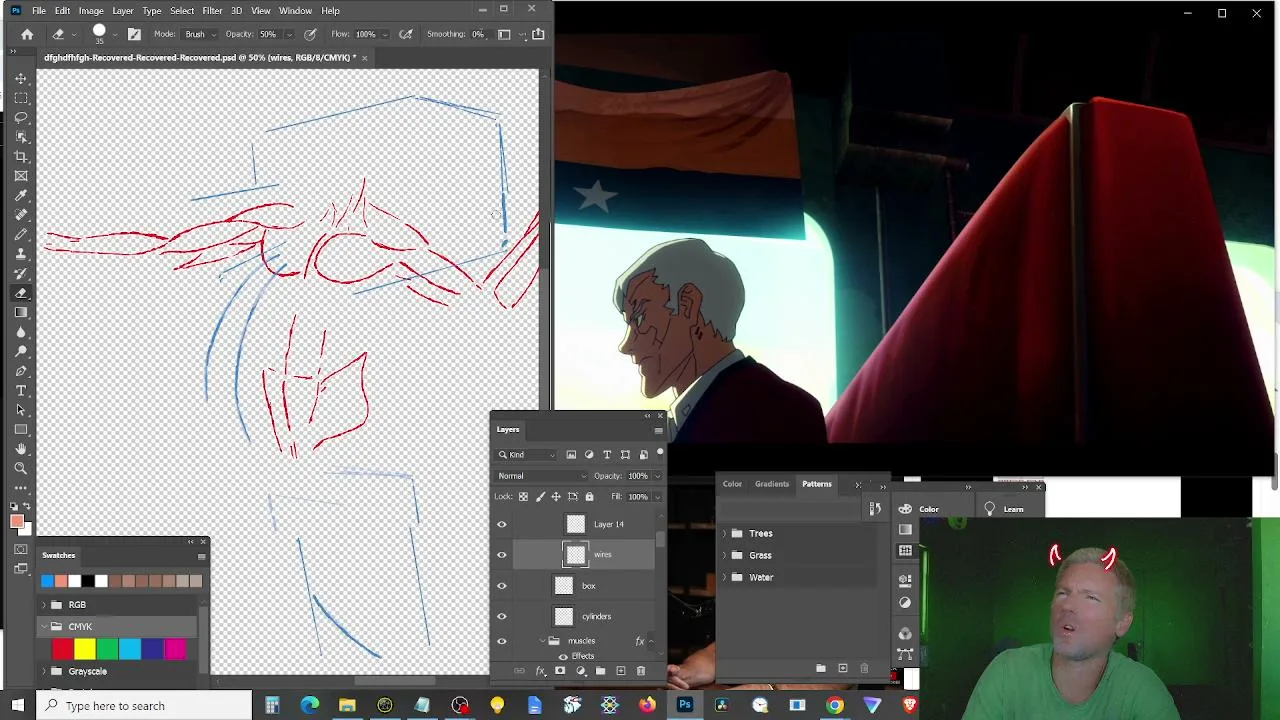Open the Image menu

click(x=91, y=11)
